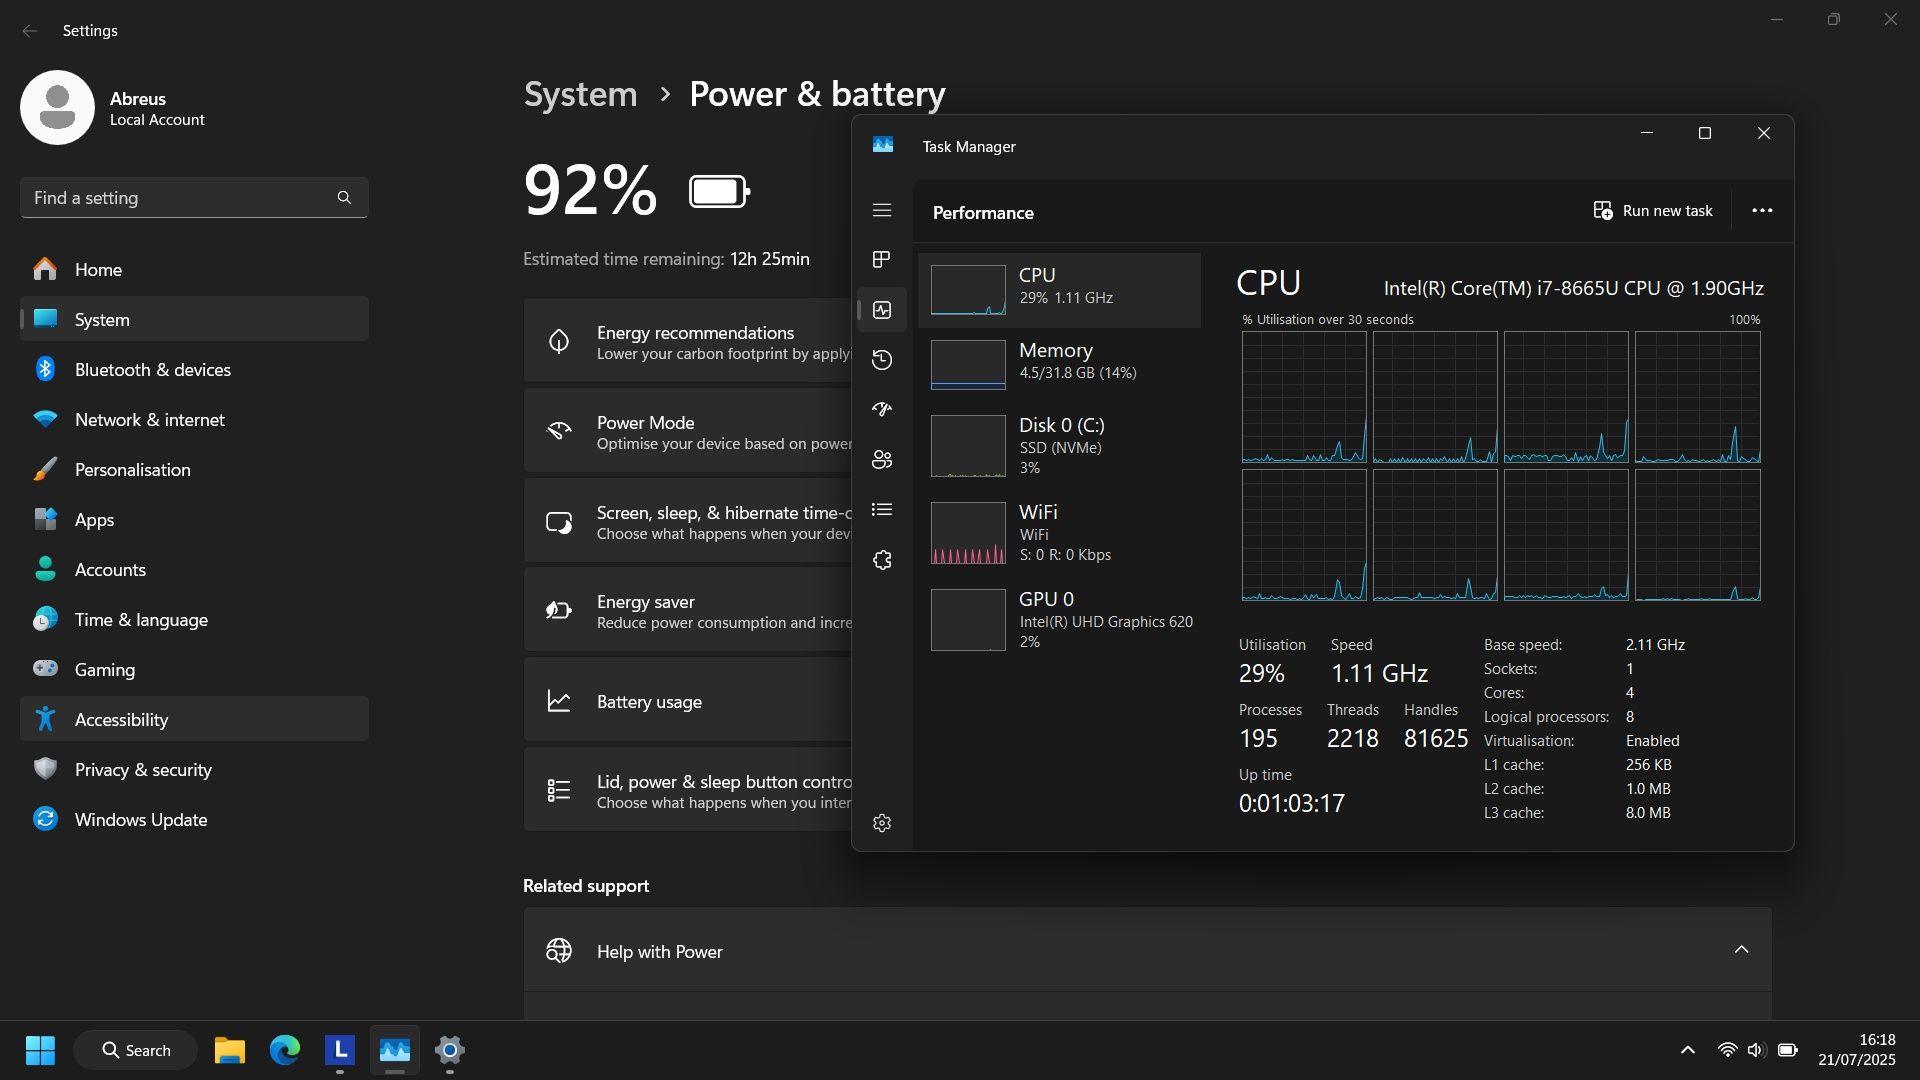
Task: Expand Screen, sleep, & hibernate time-outs
Action: click(688, 521)
